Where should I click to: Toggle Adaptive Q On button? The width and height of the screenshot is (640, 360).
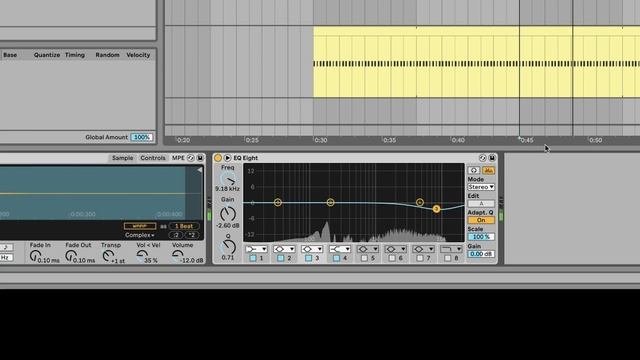click(x=481, y=220)
